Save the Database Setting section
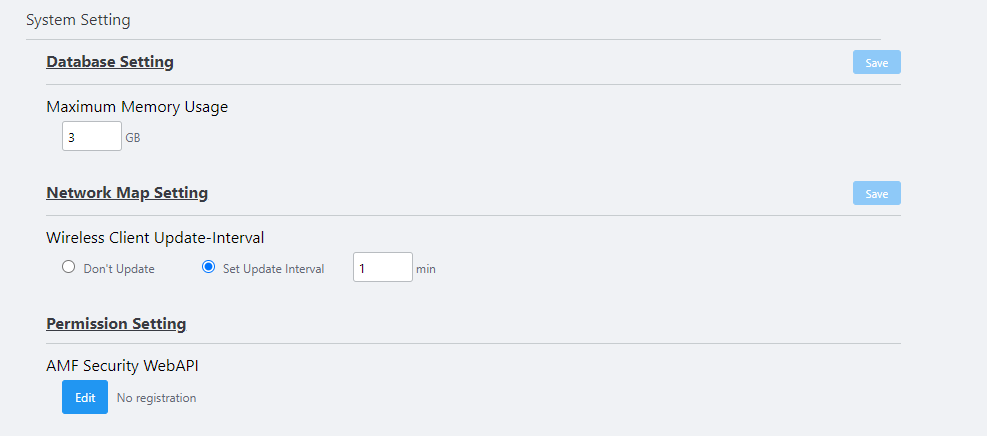This screenshot has height=436, width=987. pyautogui.click(x=876, y=62)
